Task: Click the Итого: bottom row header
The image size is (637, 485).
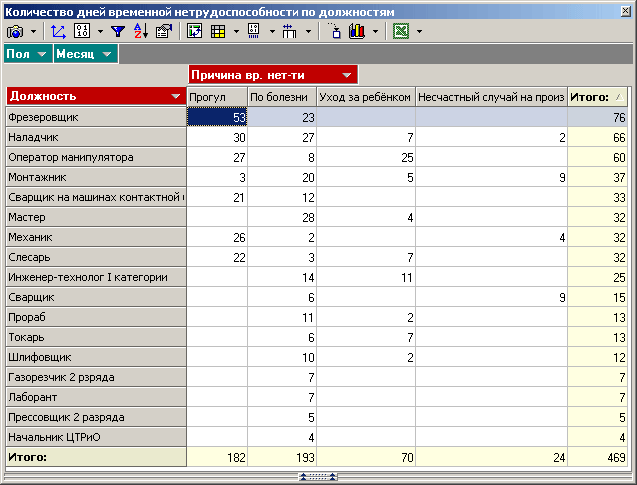Action: click(96, 457)
